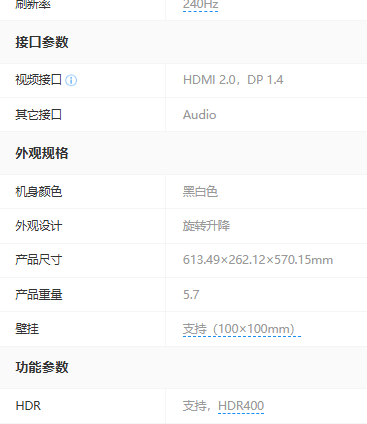Click the 外观设计 label
This screenshot has height=424, width=367.
[39, 226]
